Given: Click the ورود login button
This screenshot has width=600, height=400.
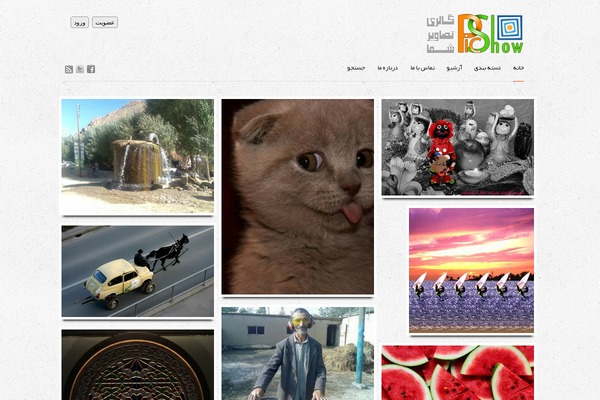Looking at the screenshot, I should coord(80,23).
